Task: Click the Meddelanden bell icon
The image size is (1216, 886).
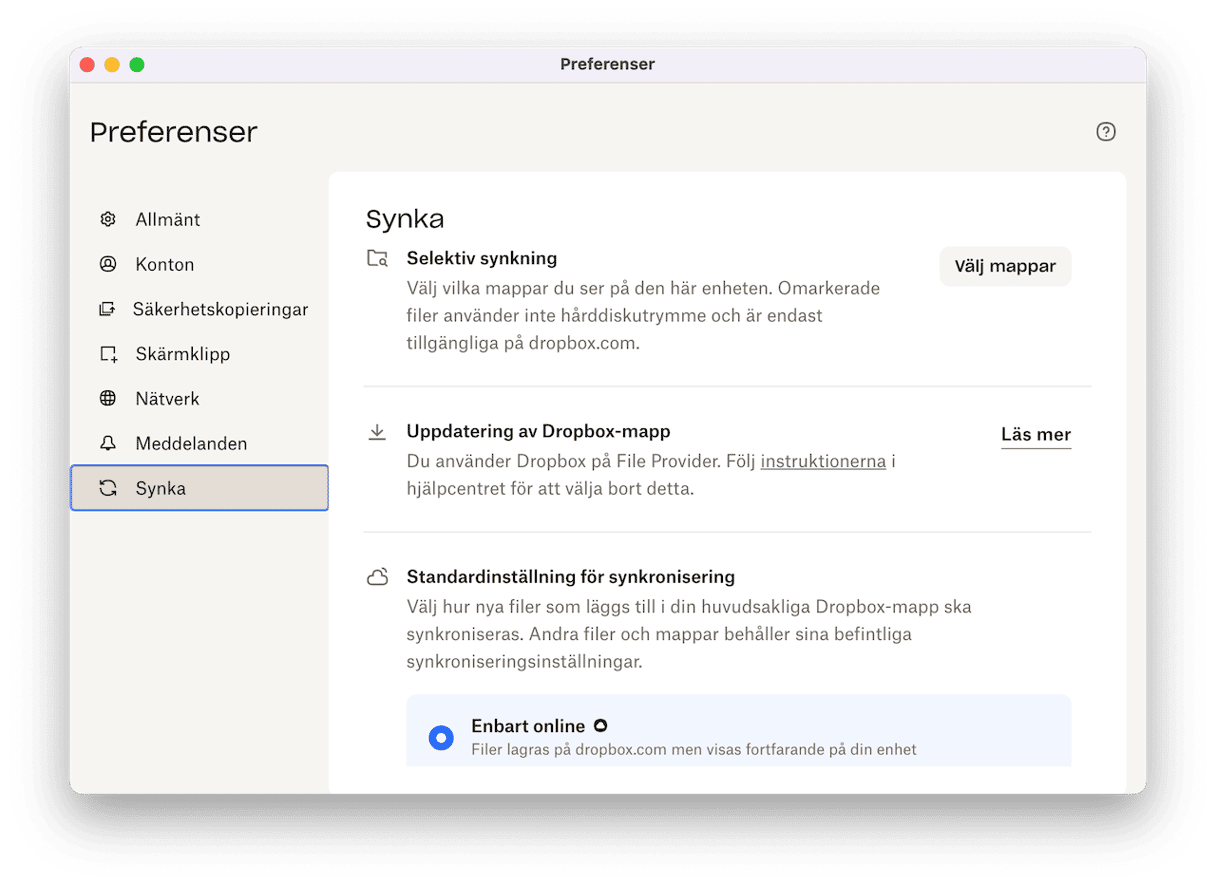Action: click(x=108, y=443)
